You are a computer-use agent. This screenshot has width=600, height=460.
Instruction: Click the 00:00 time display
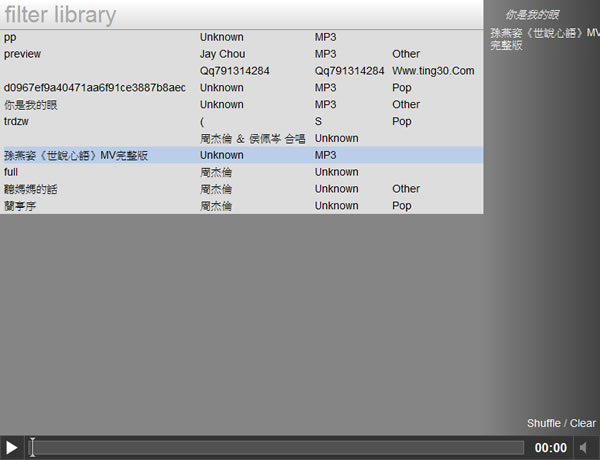tap(550, 448)
